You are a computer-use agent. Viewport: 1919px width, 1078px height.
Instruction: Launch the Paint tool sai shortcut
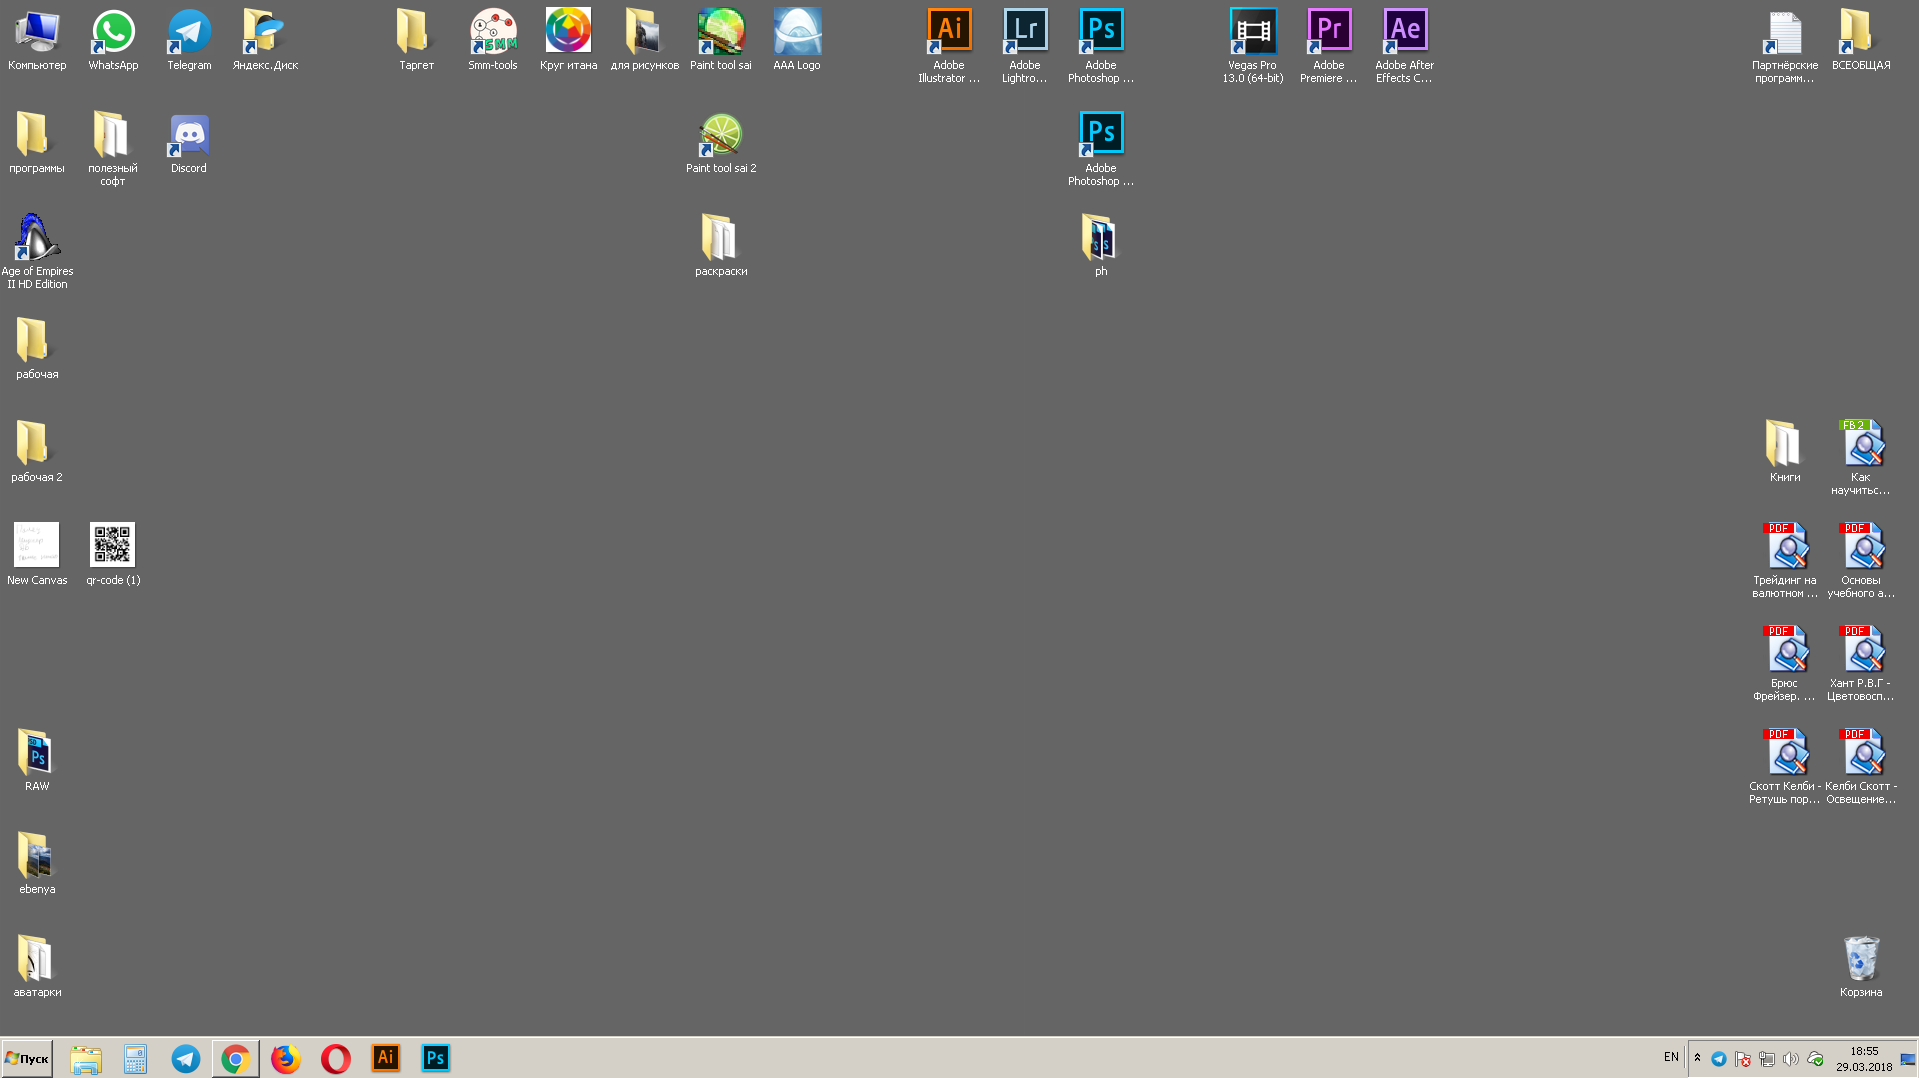[720, 40]
